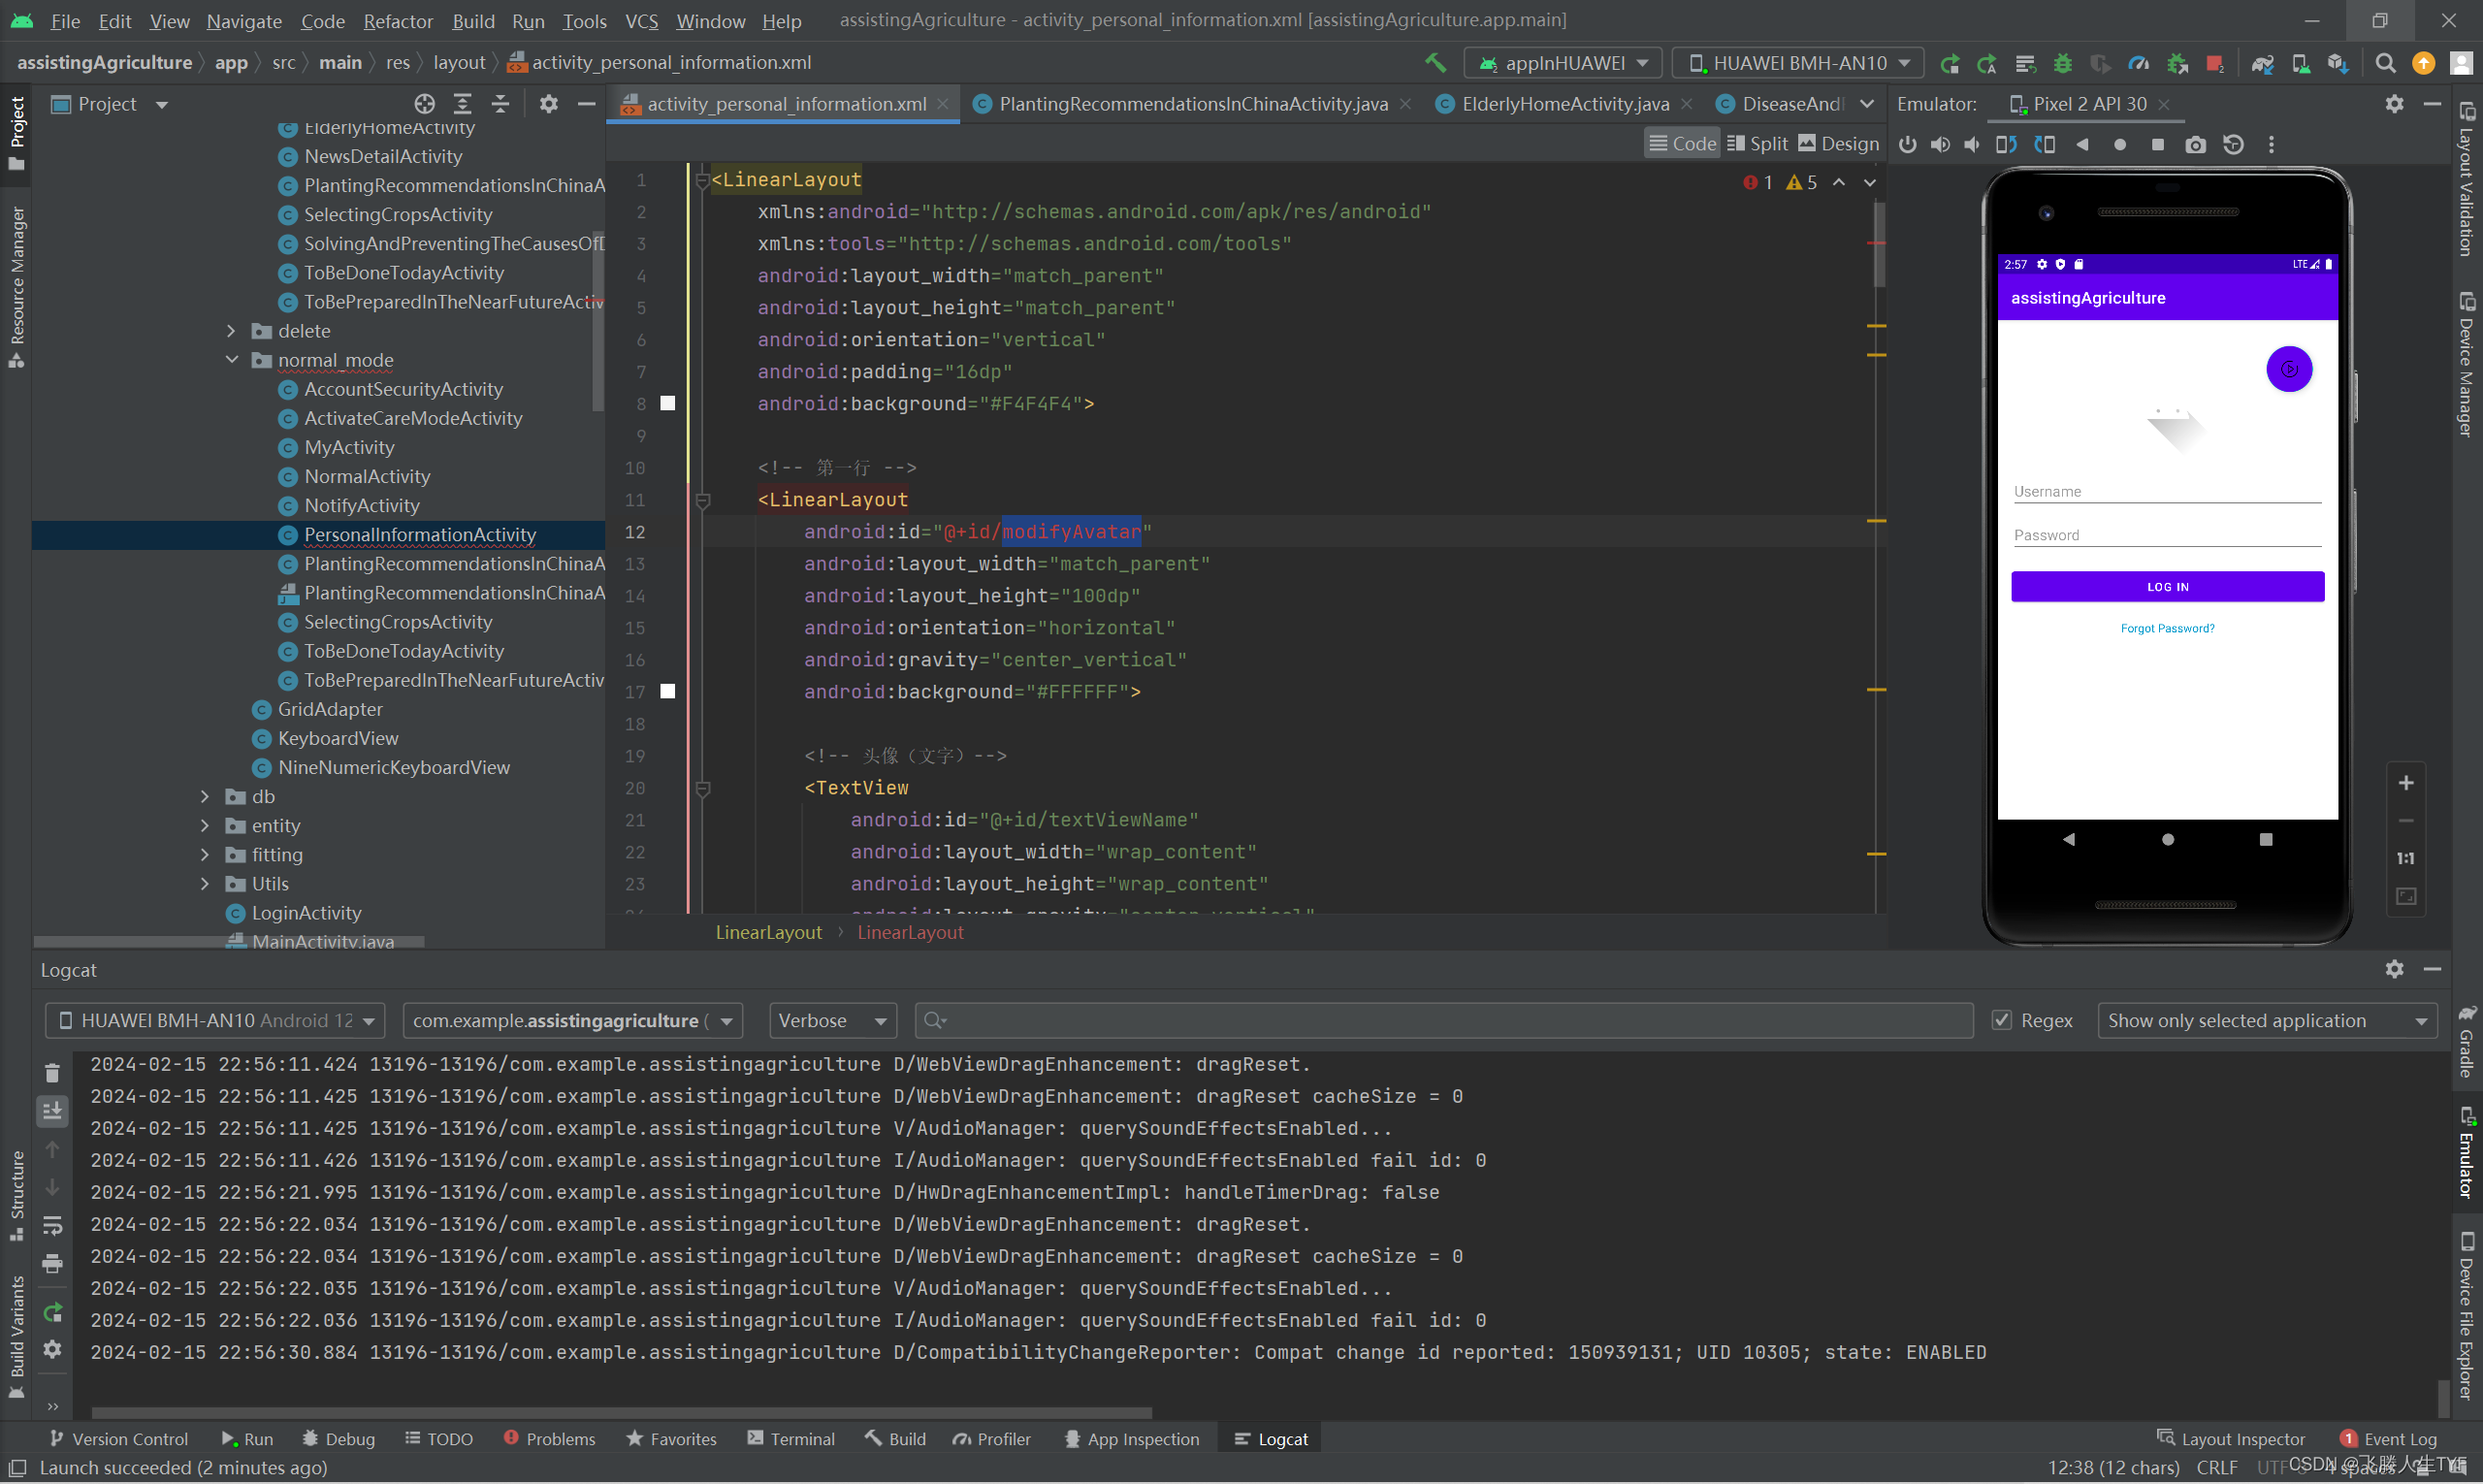This screenshot has width=2483, height=1484.
Task: Take emulator screenshot with camera icon
Action: point(2195,145)
